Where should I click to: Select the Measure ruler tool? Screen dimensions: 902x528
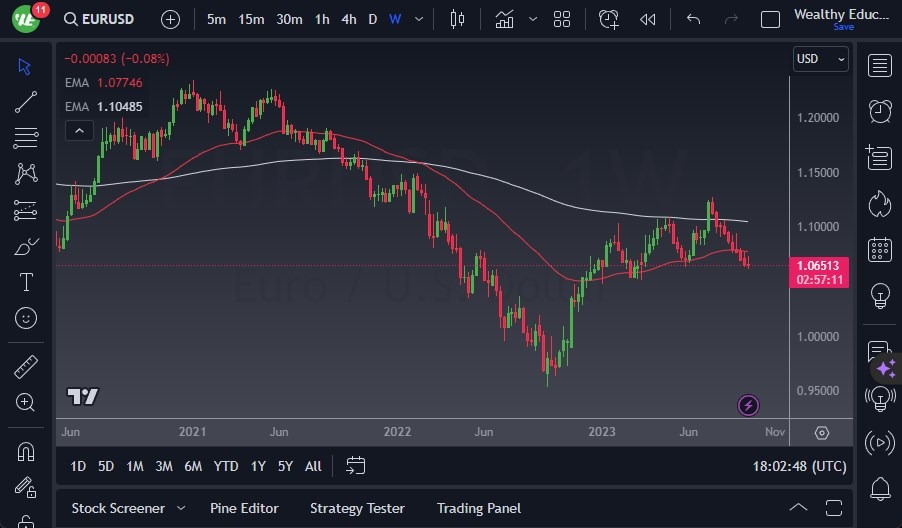tap(26, 367)
